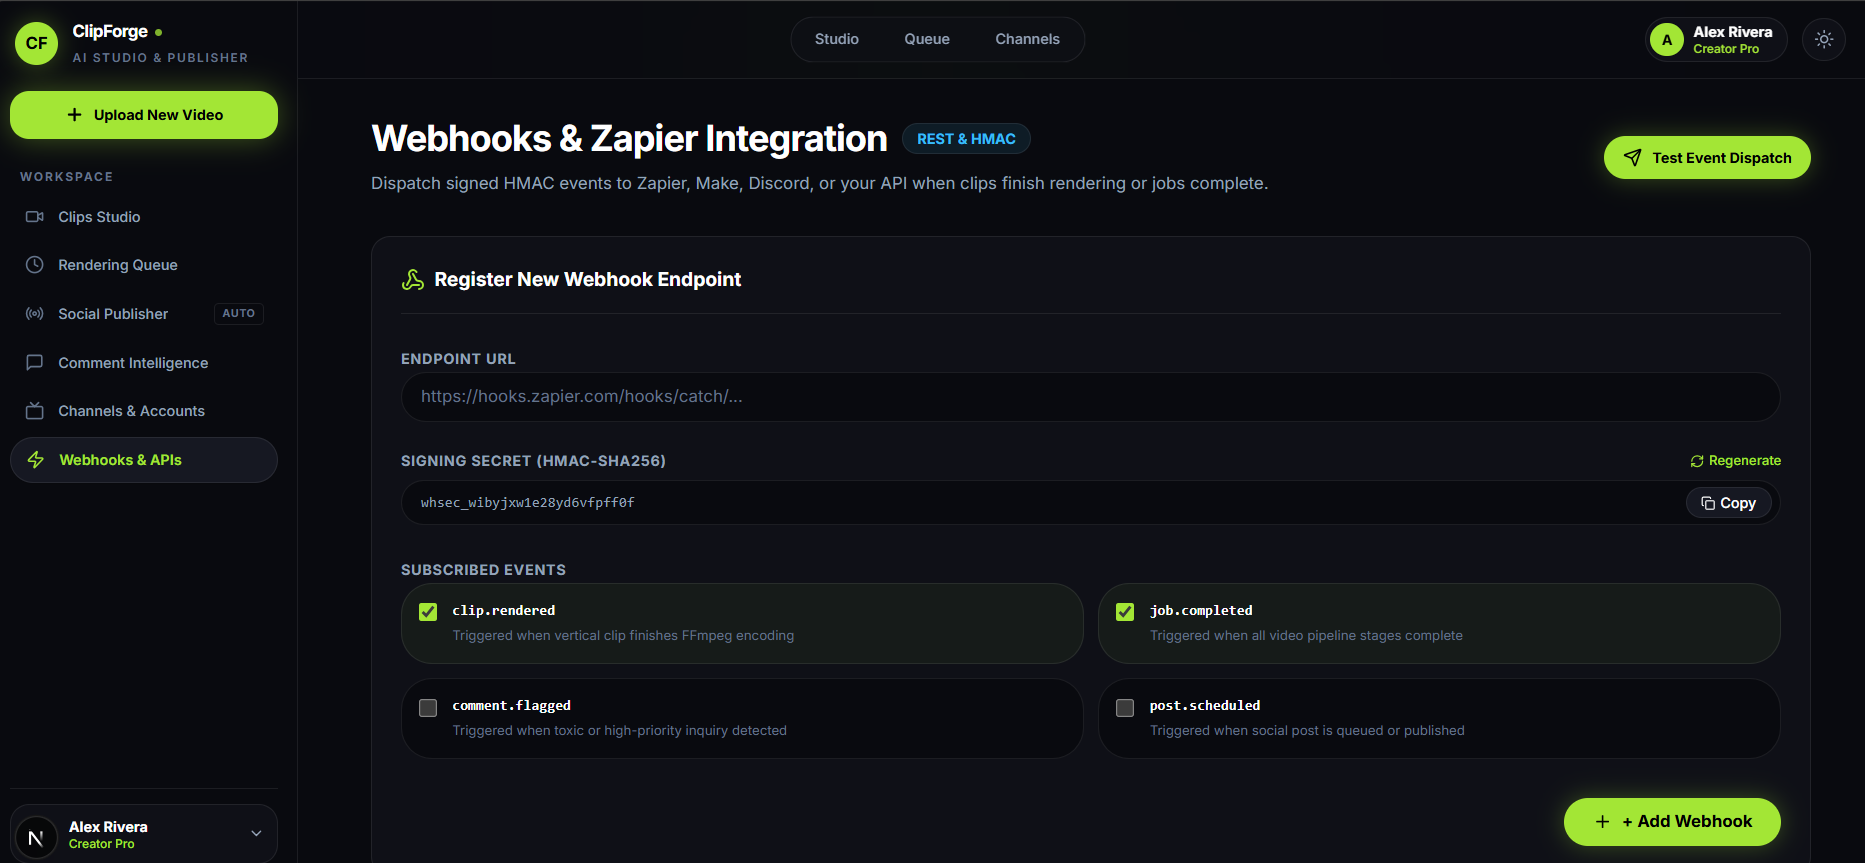Viewport: 1865px width, 863px height.
Task: Enable the post.scheduled event checkbox
Action: (1125, 708)
